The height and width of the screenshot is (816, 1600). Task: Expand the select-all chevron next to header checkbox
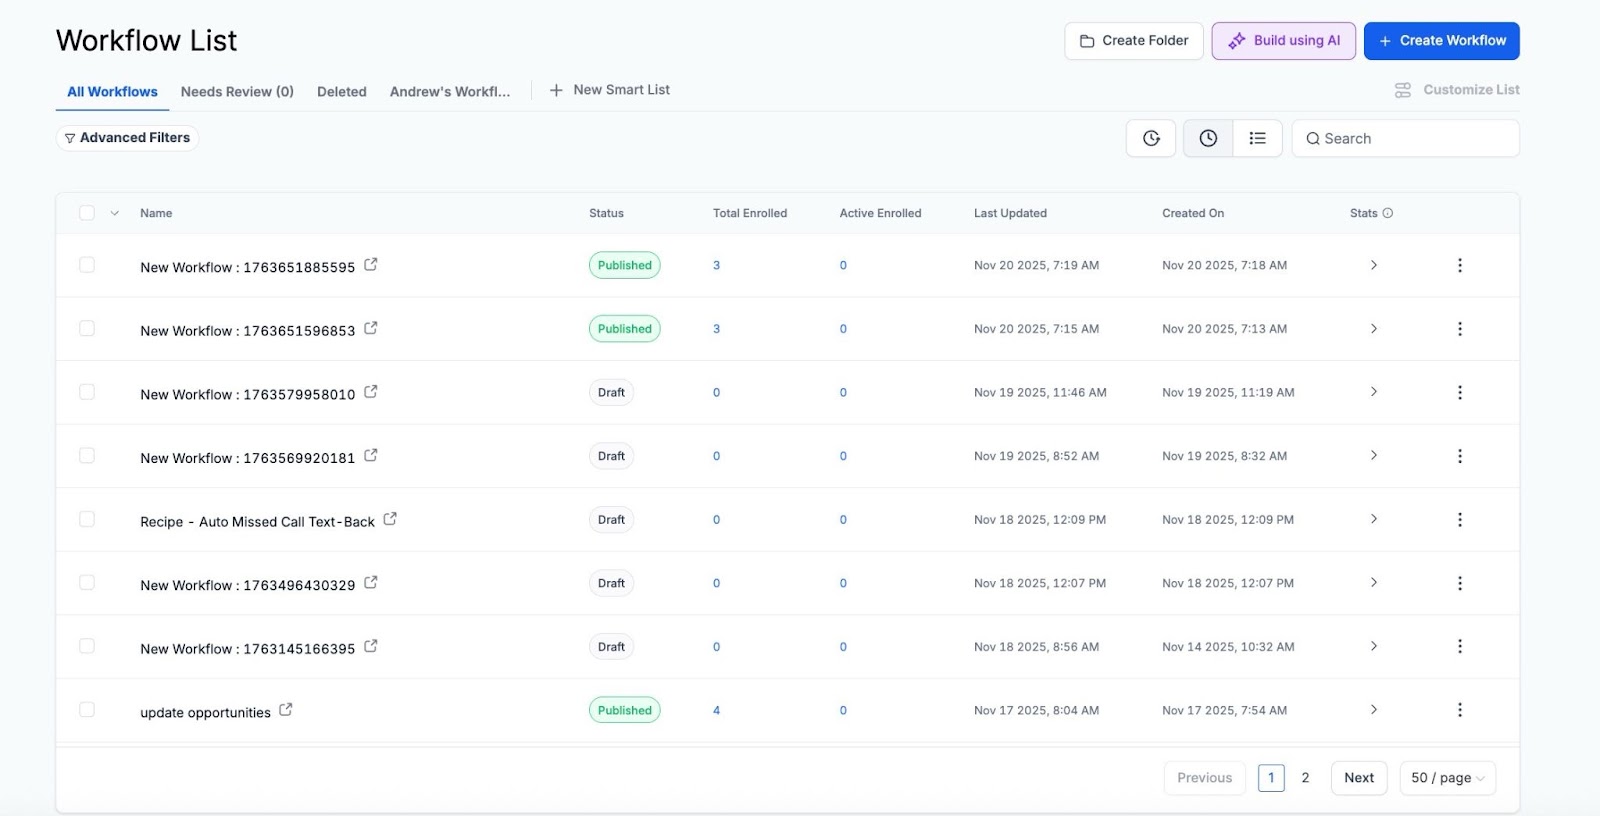(115, 213)
